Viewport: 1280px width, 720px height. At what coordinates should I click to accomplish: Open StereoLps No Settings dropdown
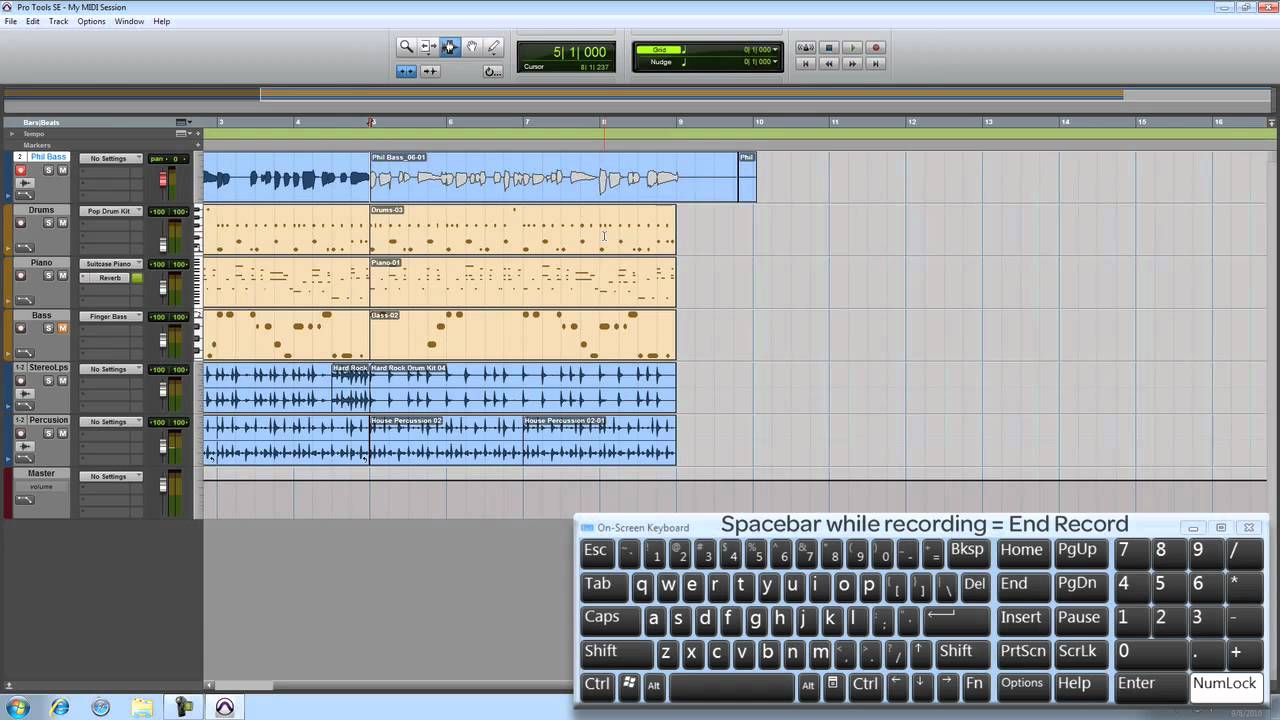pyautogui.click(x=111, y=369)
